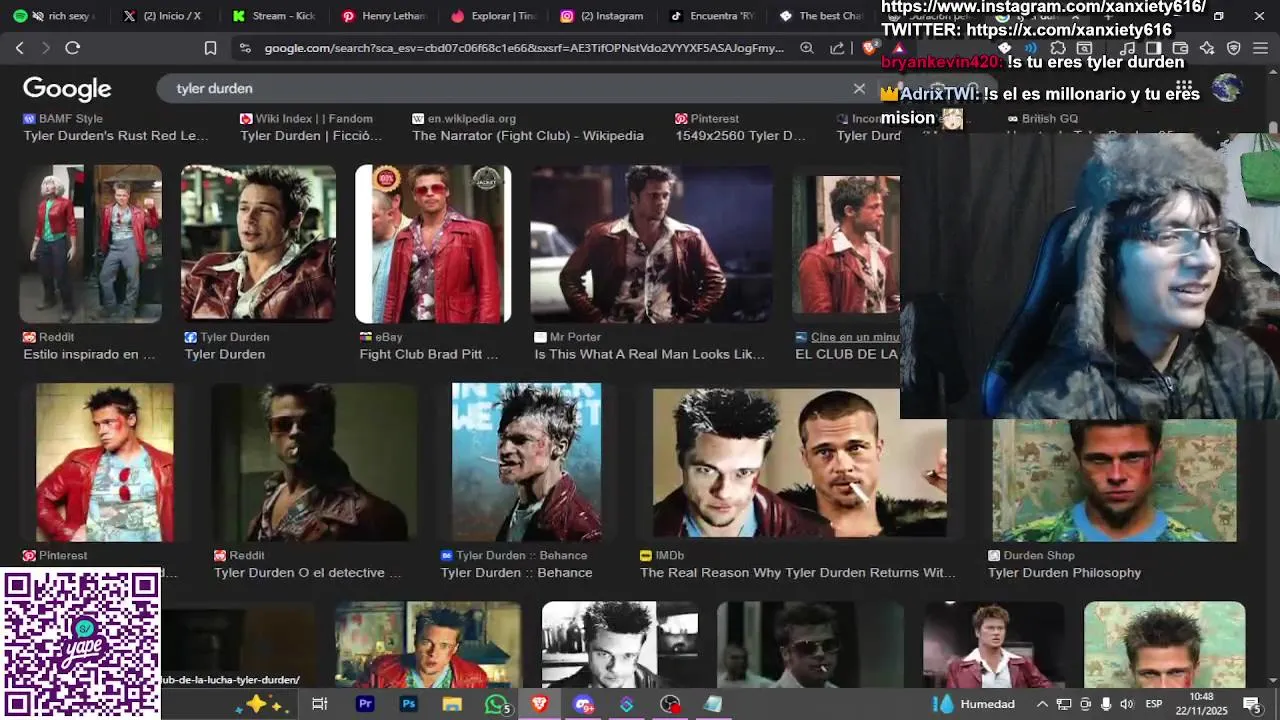Click the tyler durden search field
Screen dimensions: 1280x720
click(x=510, y=88)
